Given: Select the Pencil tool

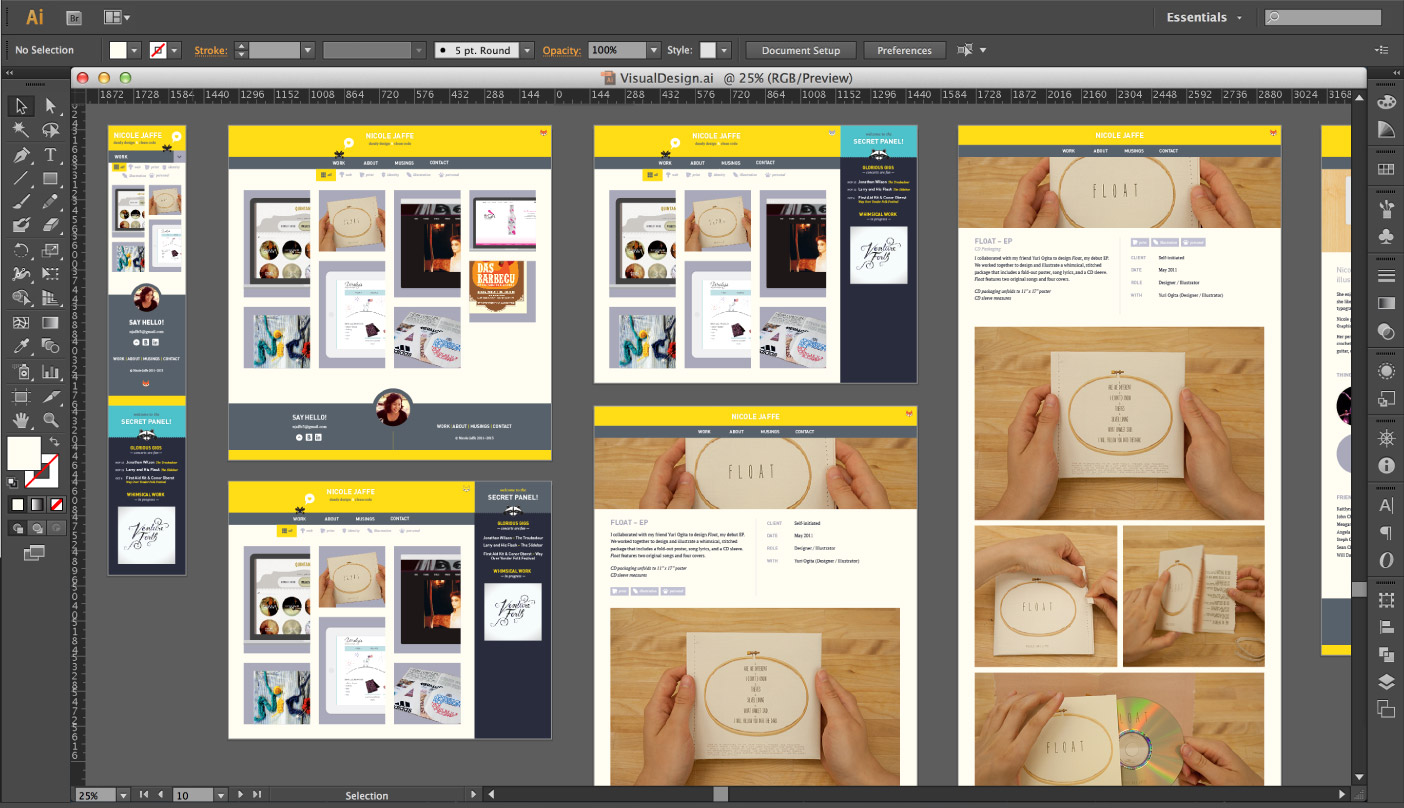Looking at the screenshot, I should (x=50, y=202).
